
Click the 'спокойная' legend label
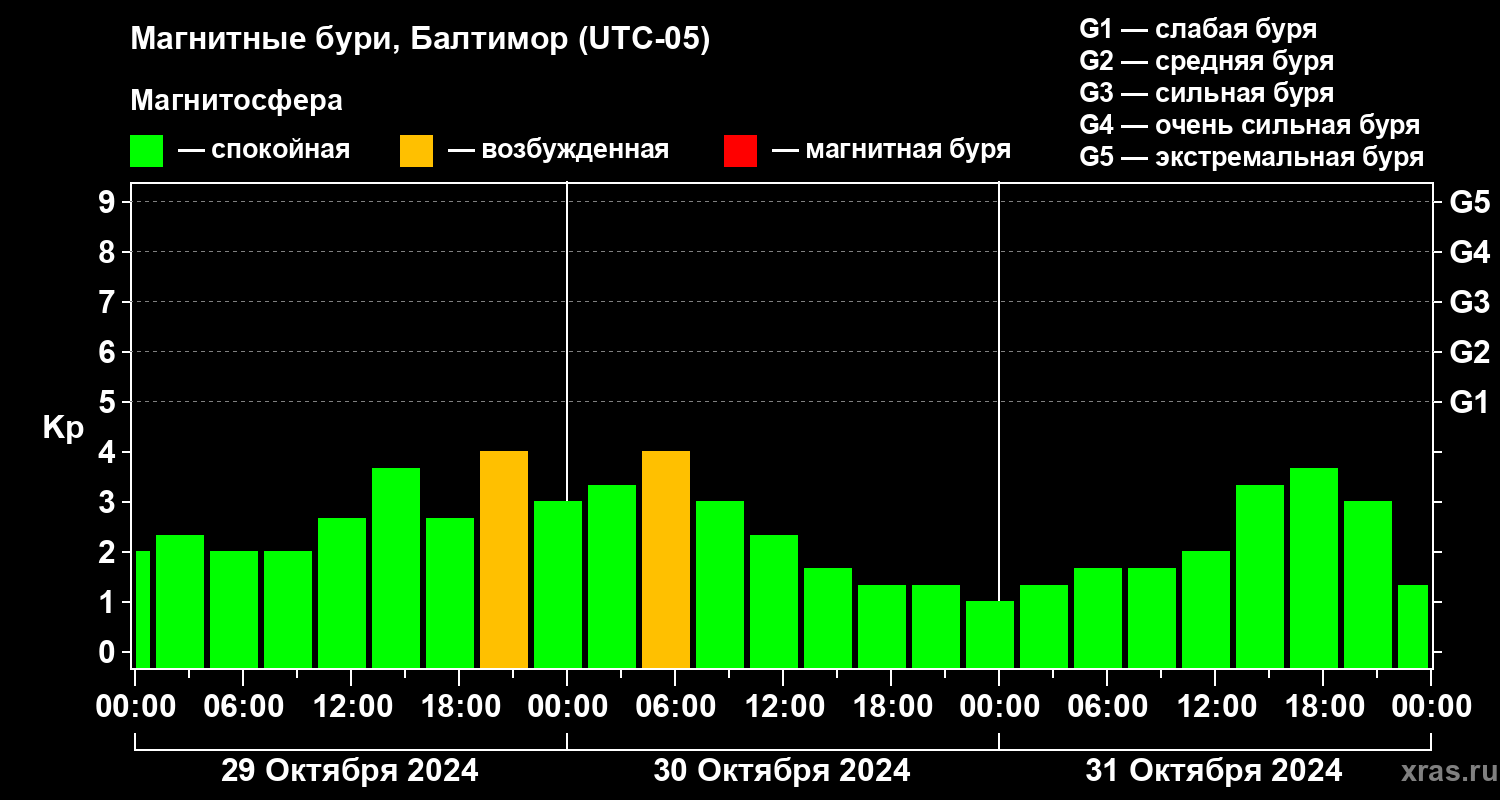click(281, 151)
